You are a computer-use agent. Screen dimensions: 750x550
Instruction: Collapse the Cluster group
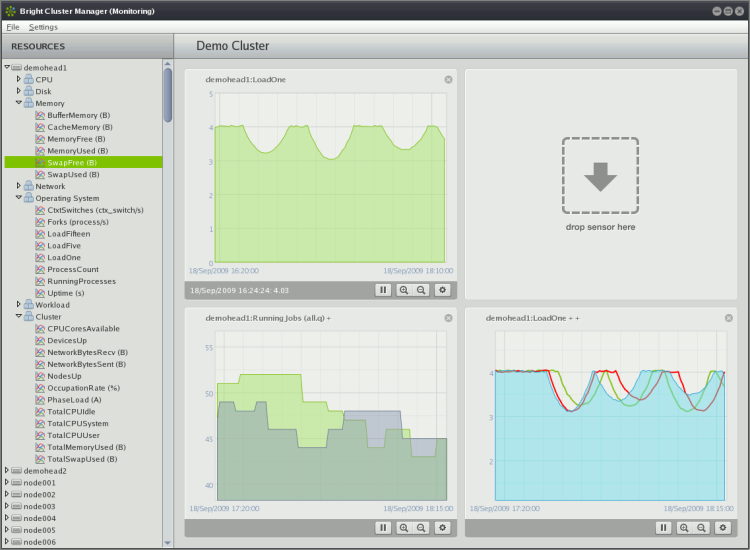19,316
